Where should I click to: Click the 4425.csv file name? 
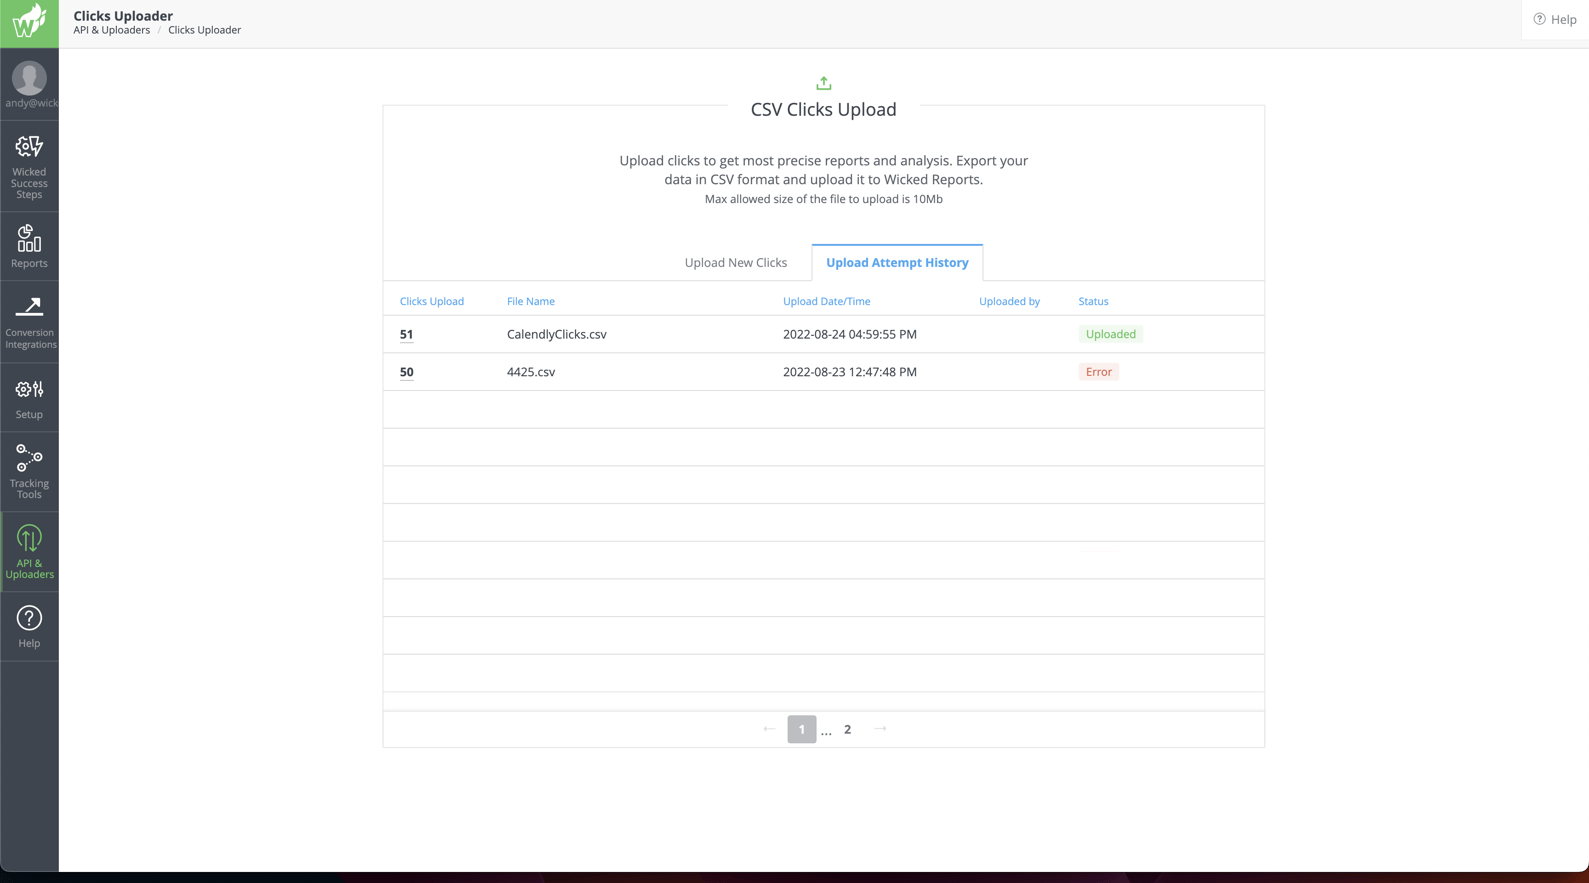click(x=531, y=372)
